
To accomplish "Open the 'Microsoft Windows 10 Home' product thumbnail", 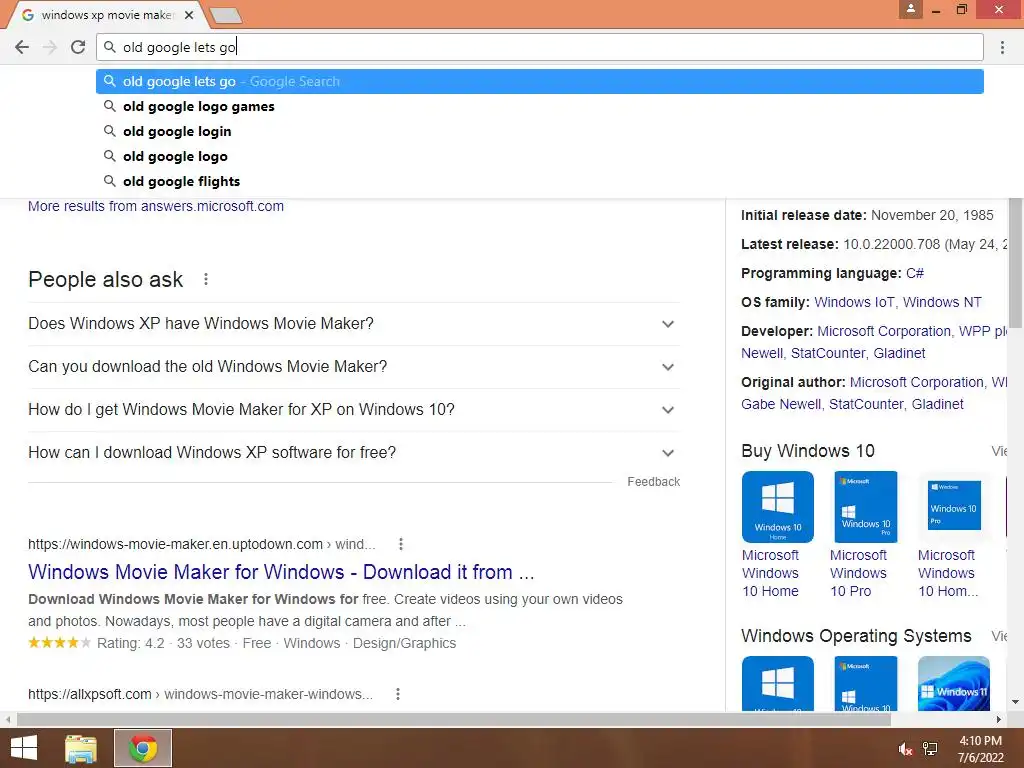I will [x=778, y=507].
